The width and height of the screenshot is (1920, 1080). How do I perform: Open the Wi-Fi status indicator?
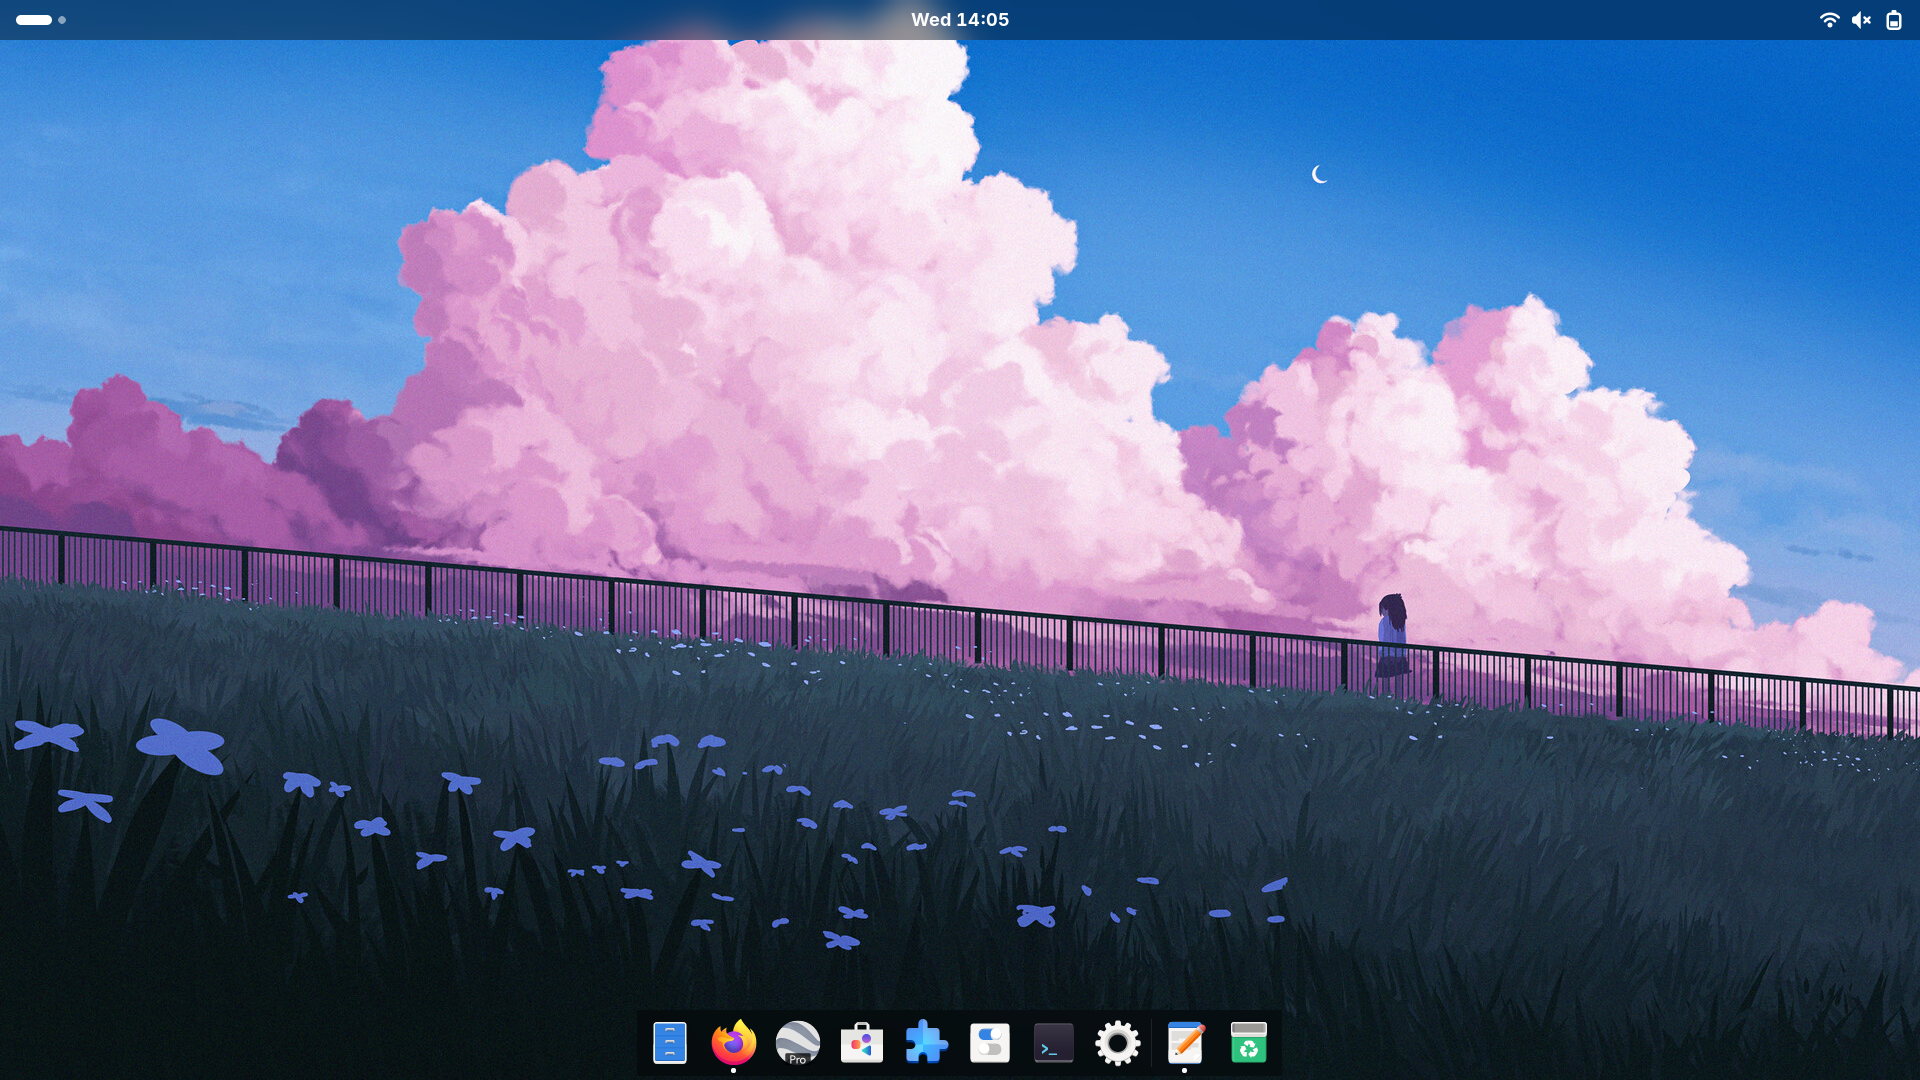[x=1829, y=20]
